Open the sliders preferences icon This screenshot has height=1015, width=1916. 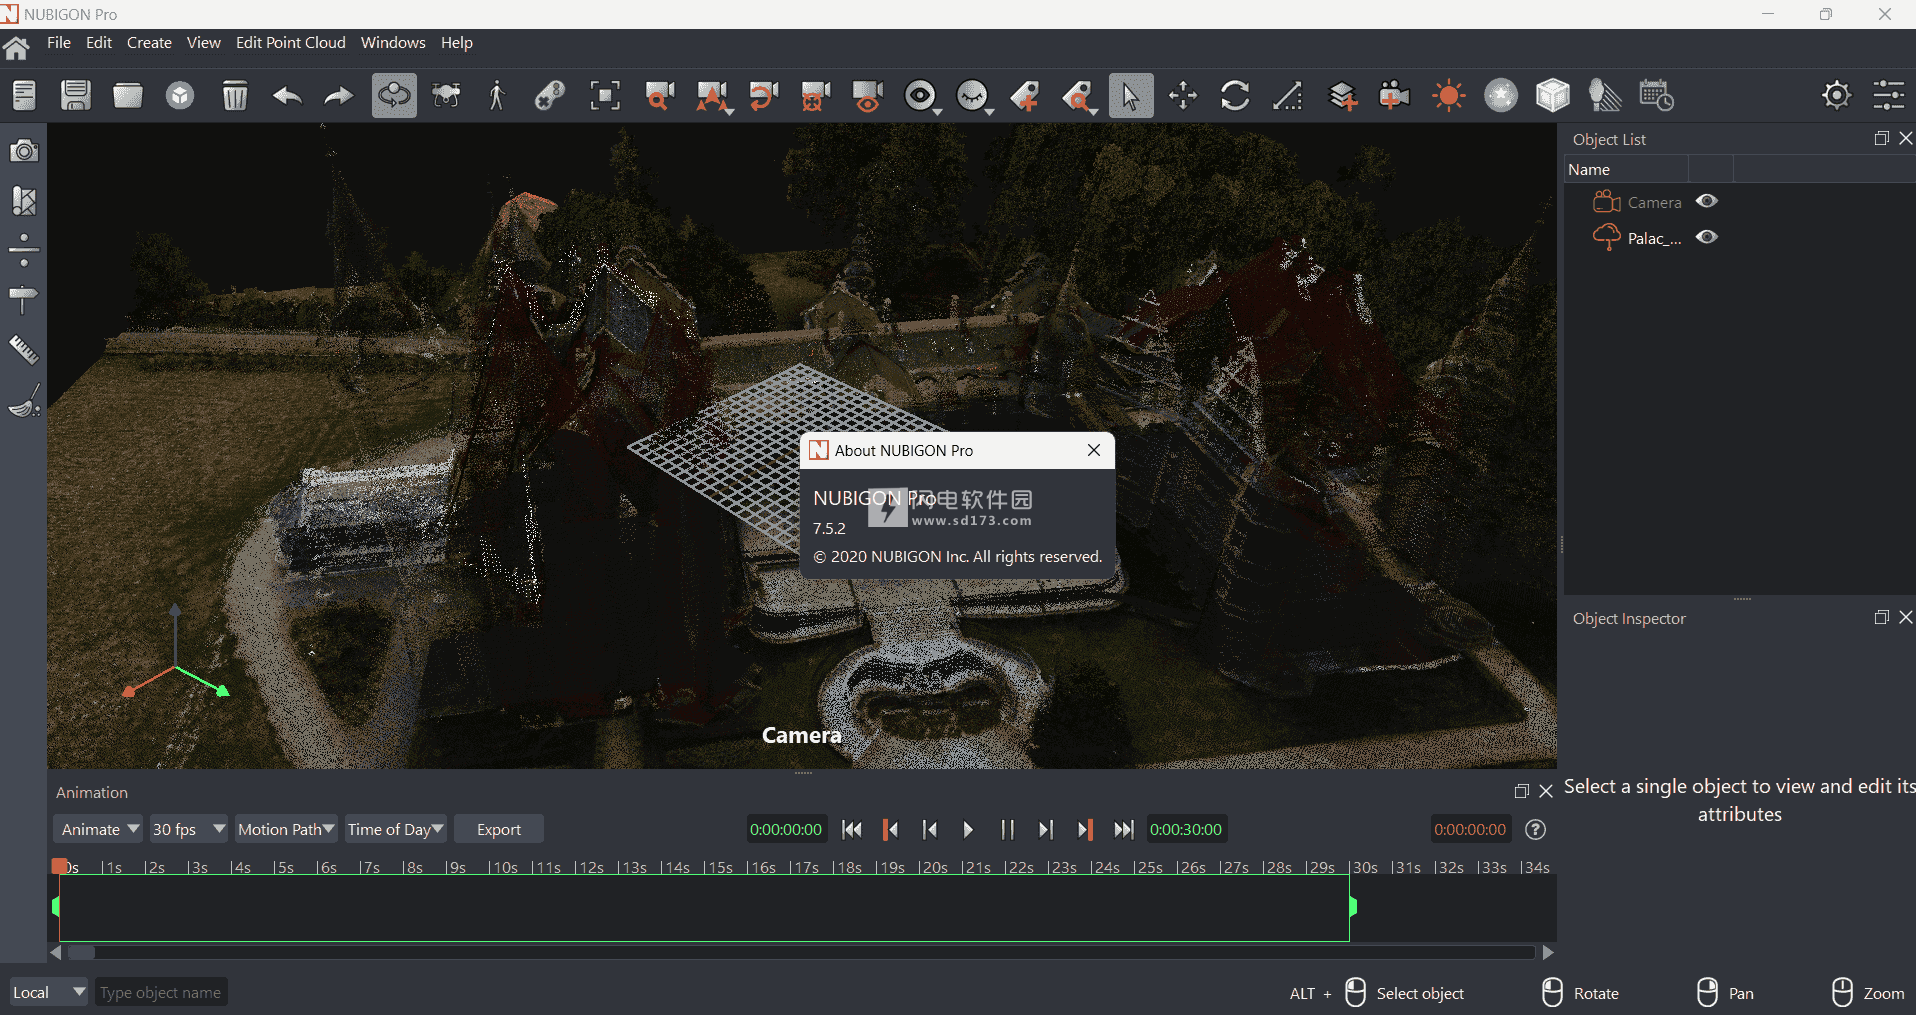pyautogui.click(x=1889, y=95)
